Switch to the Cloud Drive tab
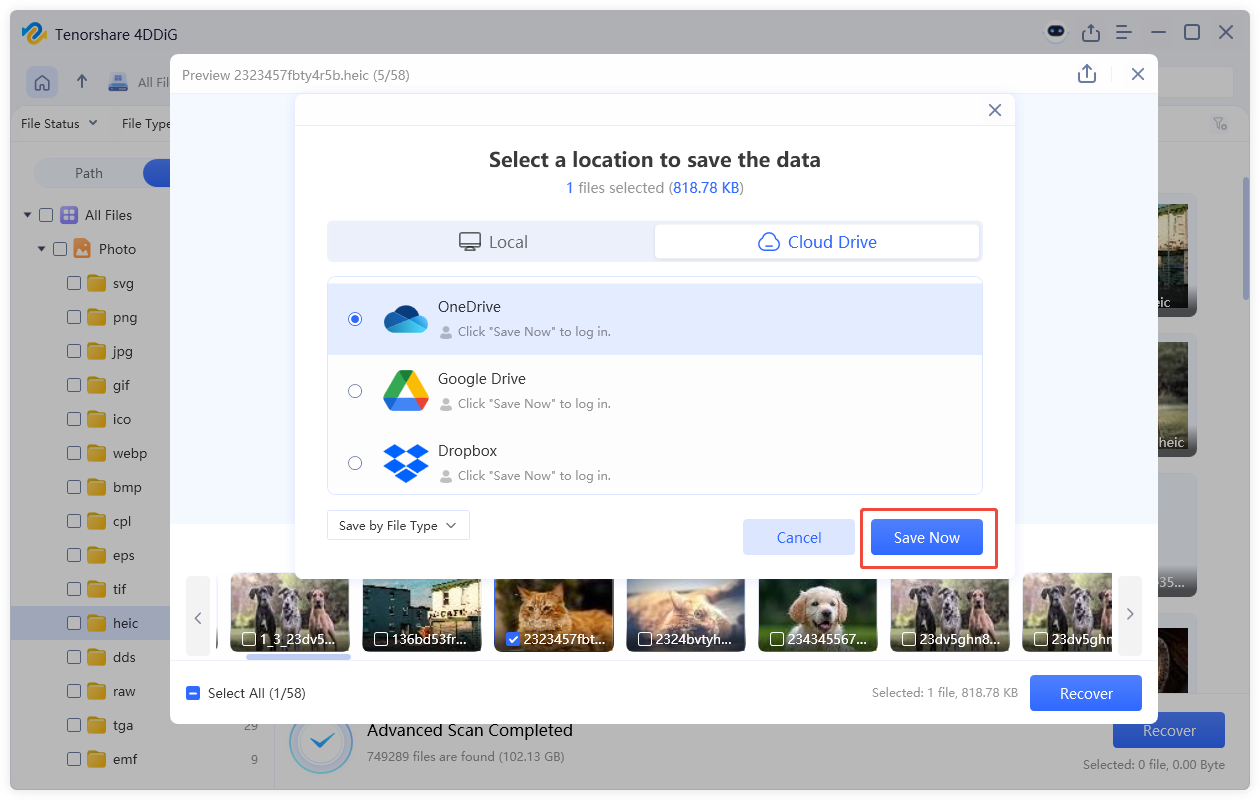1260x800 pixels. (x=817, y=241)
